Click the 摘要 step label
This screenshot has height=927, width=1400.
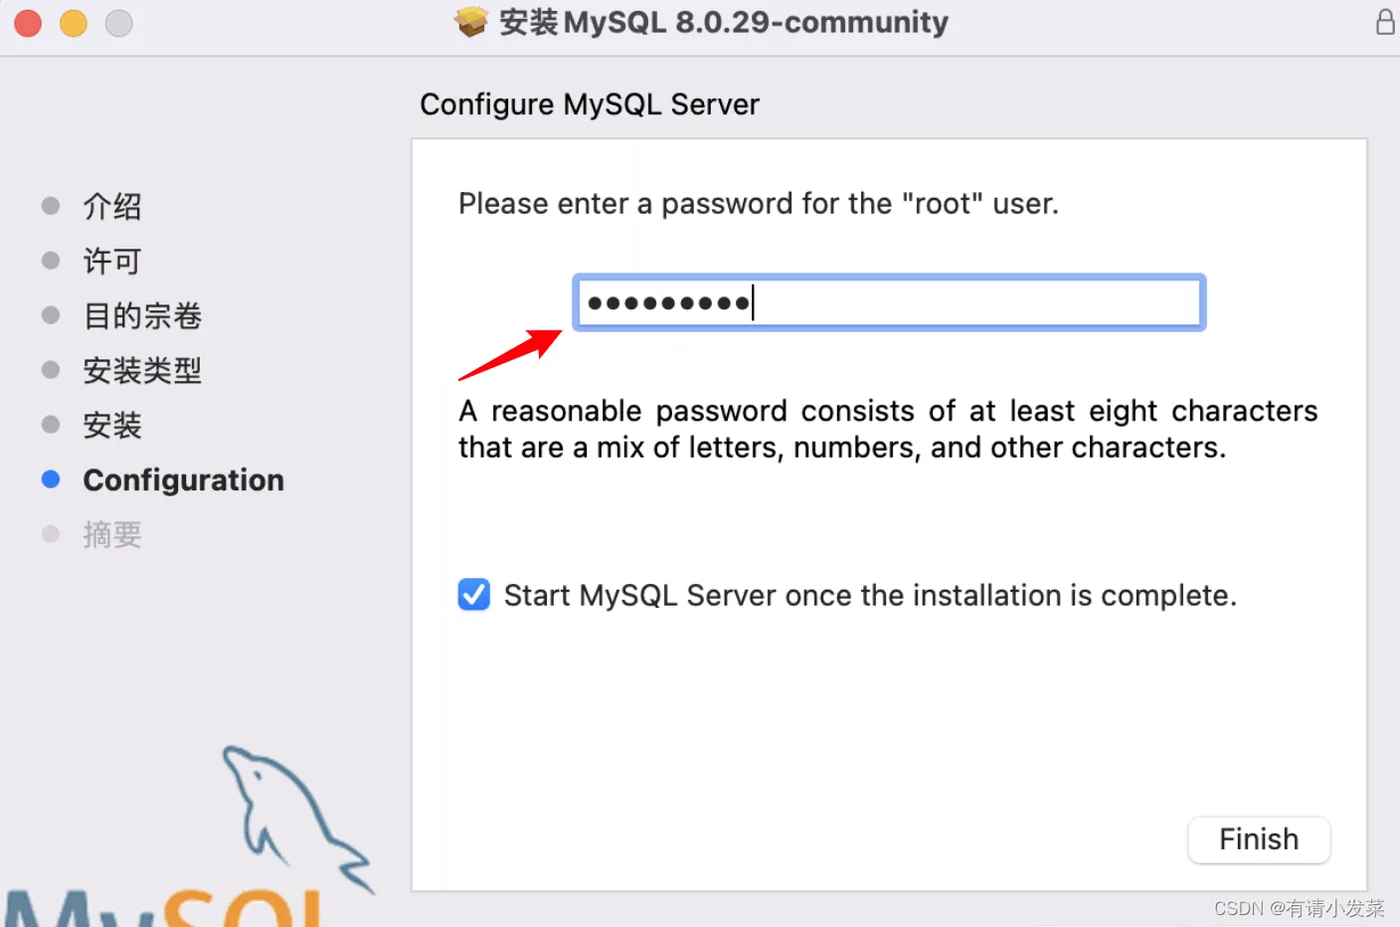112,535
